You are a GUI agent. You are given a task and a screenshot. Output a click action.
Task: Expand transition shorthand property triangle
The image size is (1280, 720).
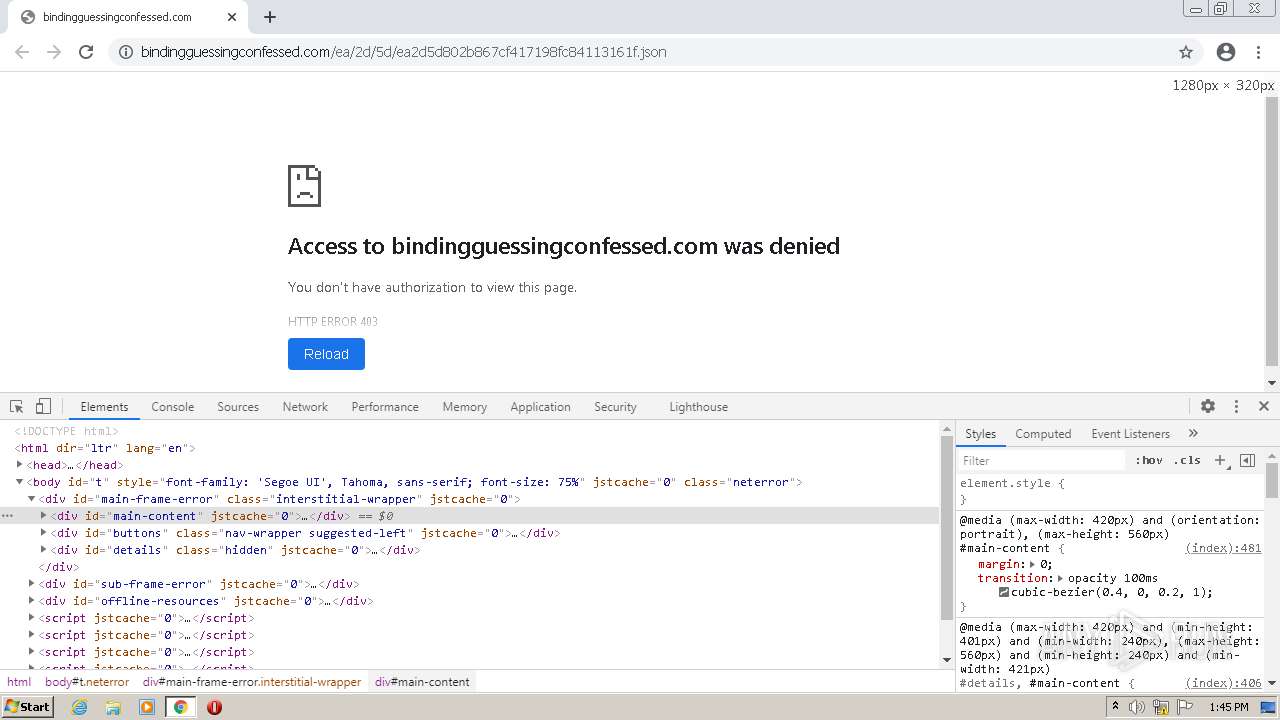(x=1060, y=578)
